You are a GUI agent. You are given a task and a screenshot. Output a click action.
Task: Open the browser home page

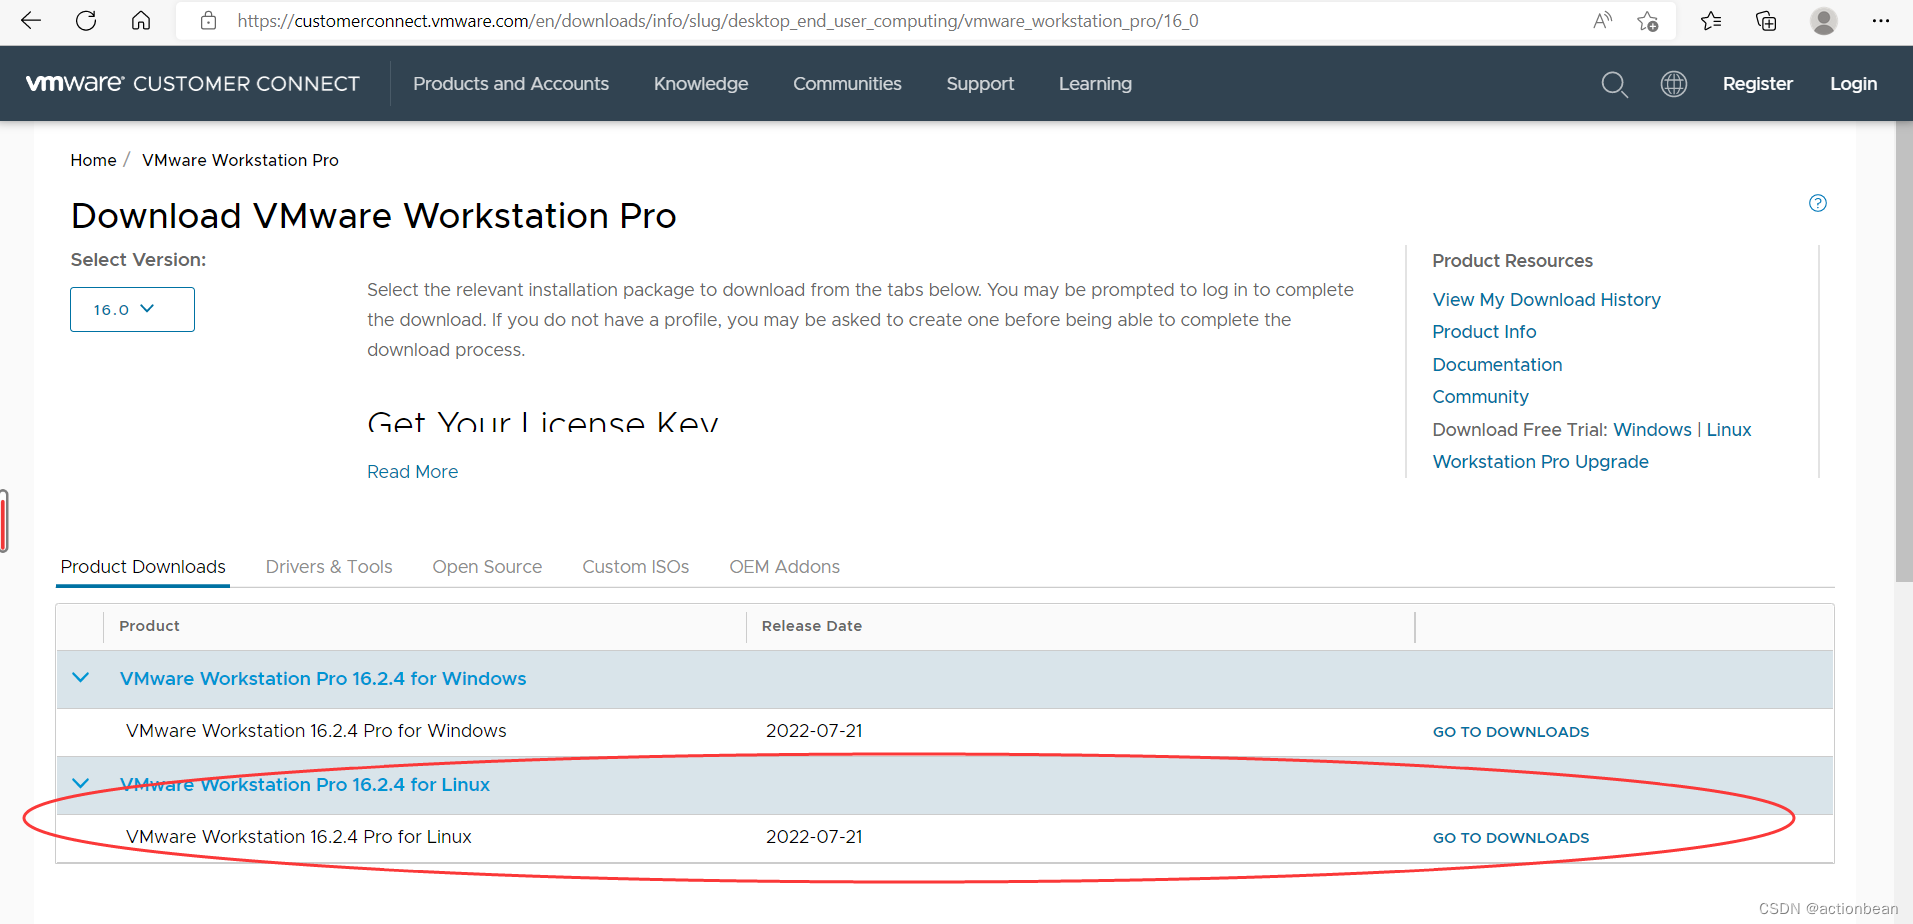coord(140,20)
